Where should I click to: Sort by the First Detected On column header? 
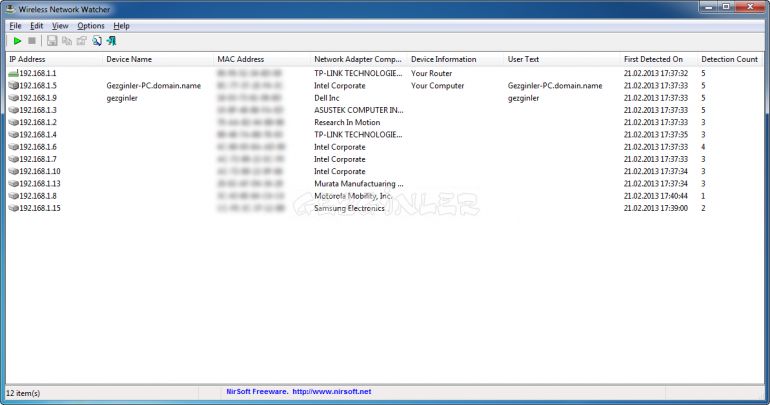(x=659, y=59)
